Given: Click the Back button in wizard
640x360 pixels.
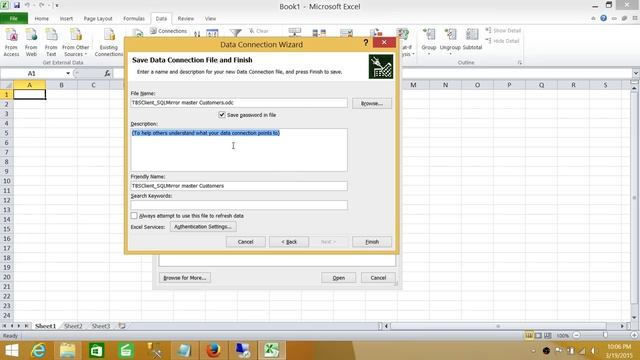Looking at the screenshot, I should click(x=289, y=242).
